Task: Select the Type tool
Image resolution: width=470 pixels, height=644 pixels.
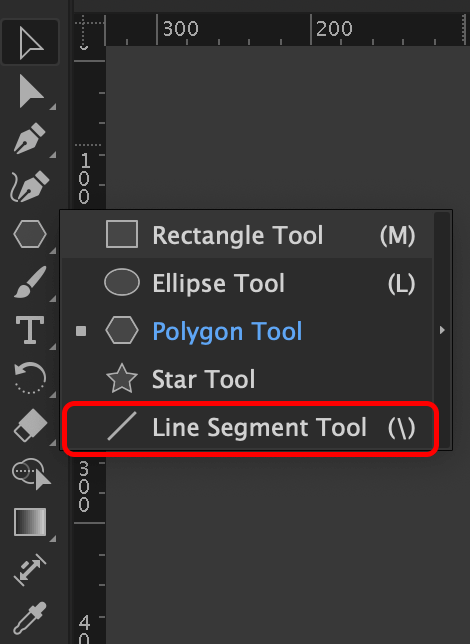Action: point(30,330)
